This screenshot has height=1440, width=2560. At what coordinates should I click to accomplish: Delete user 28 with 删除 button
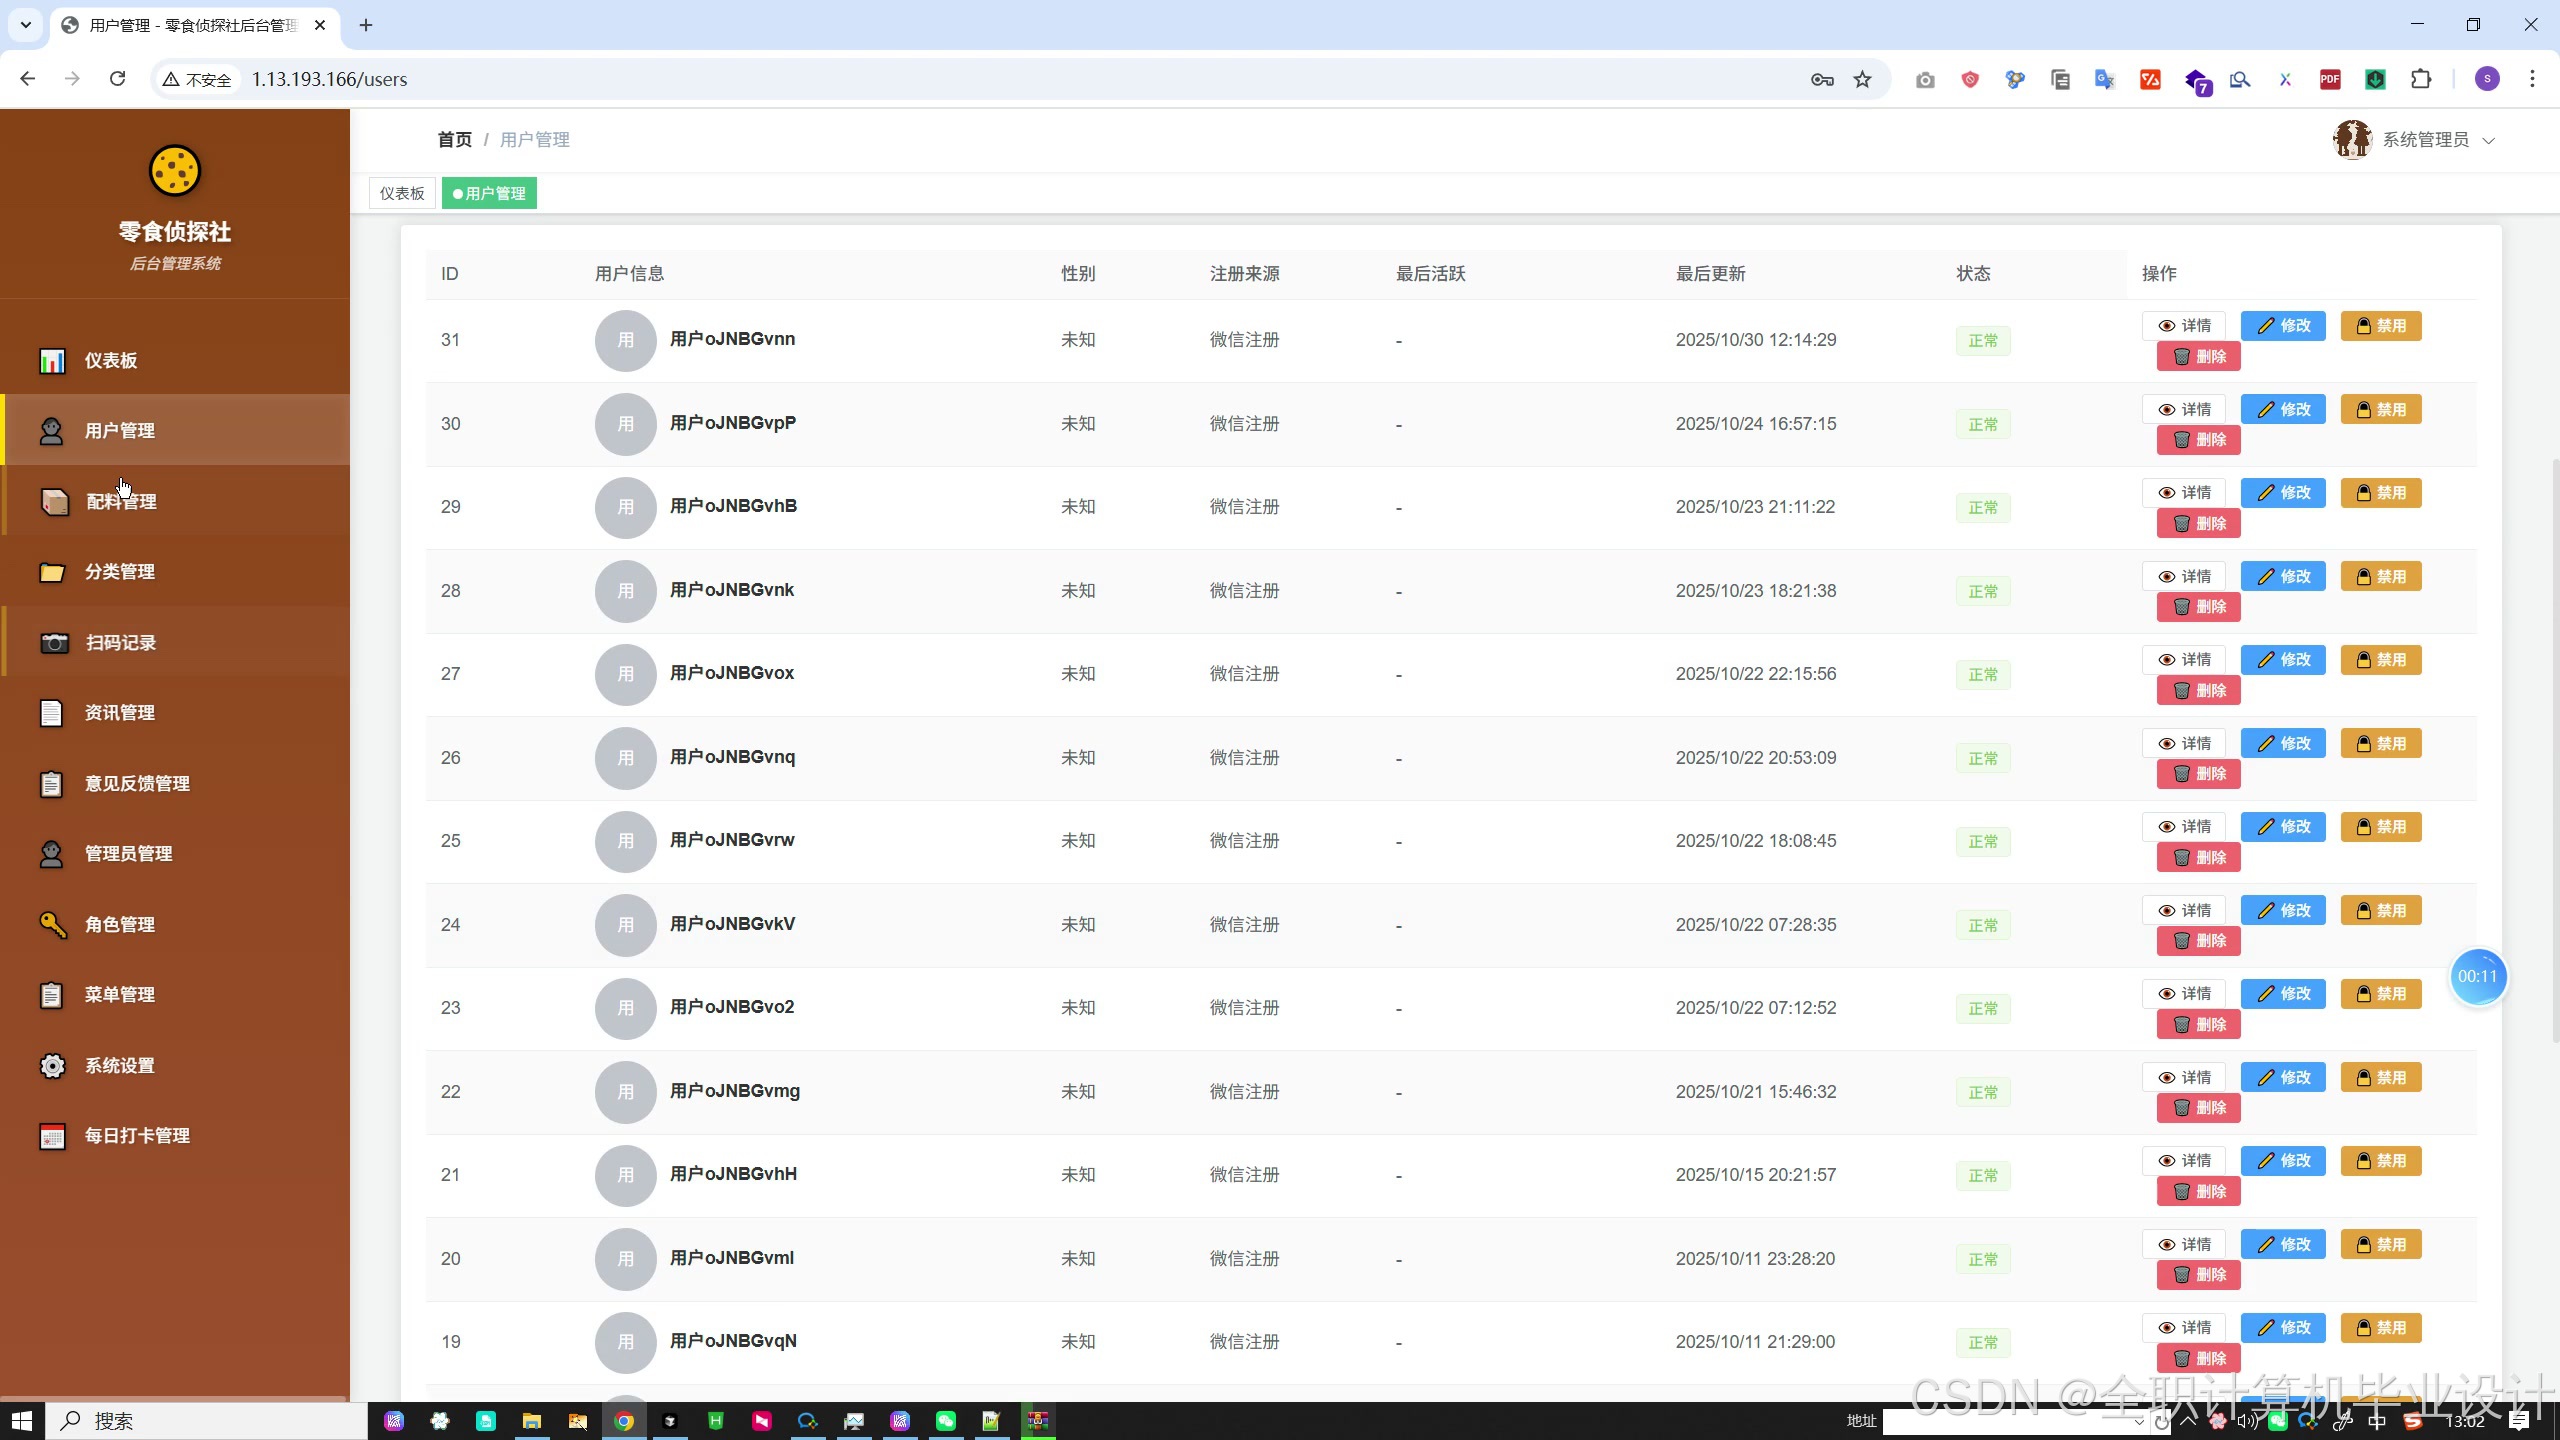2198,607
